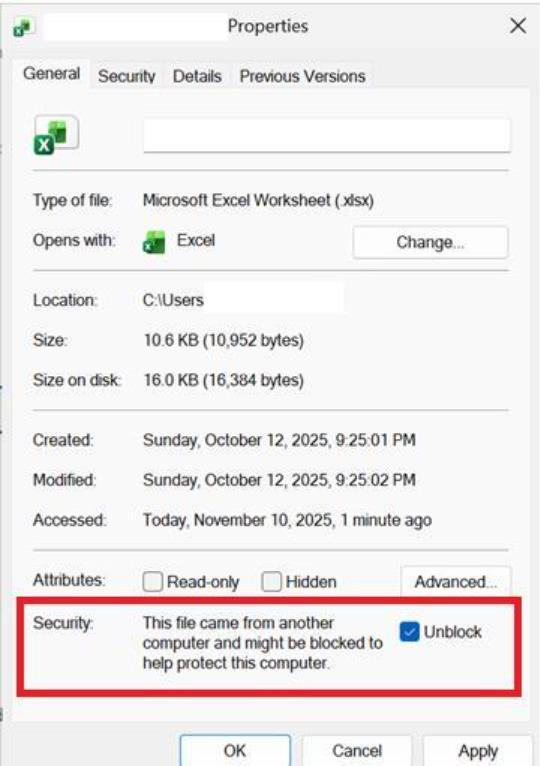Click the Microsoft Excel Worksheet (.xlsx) text
Screen dimensions: 540x766
[258, 200]
